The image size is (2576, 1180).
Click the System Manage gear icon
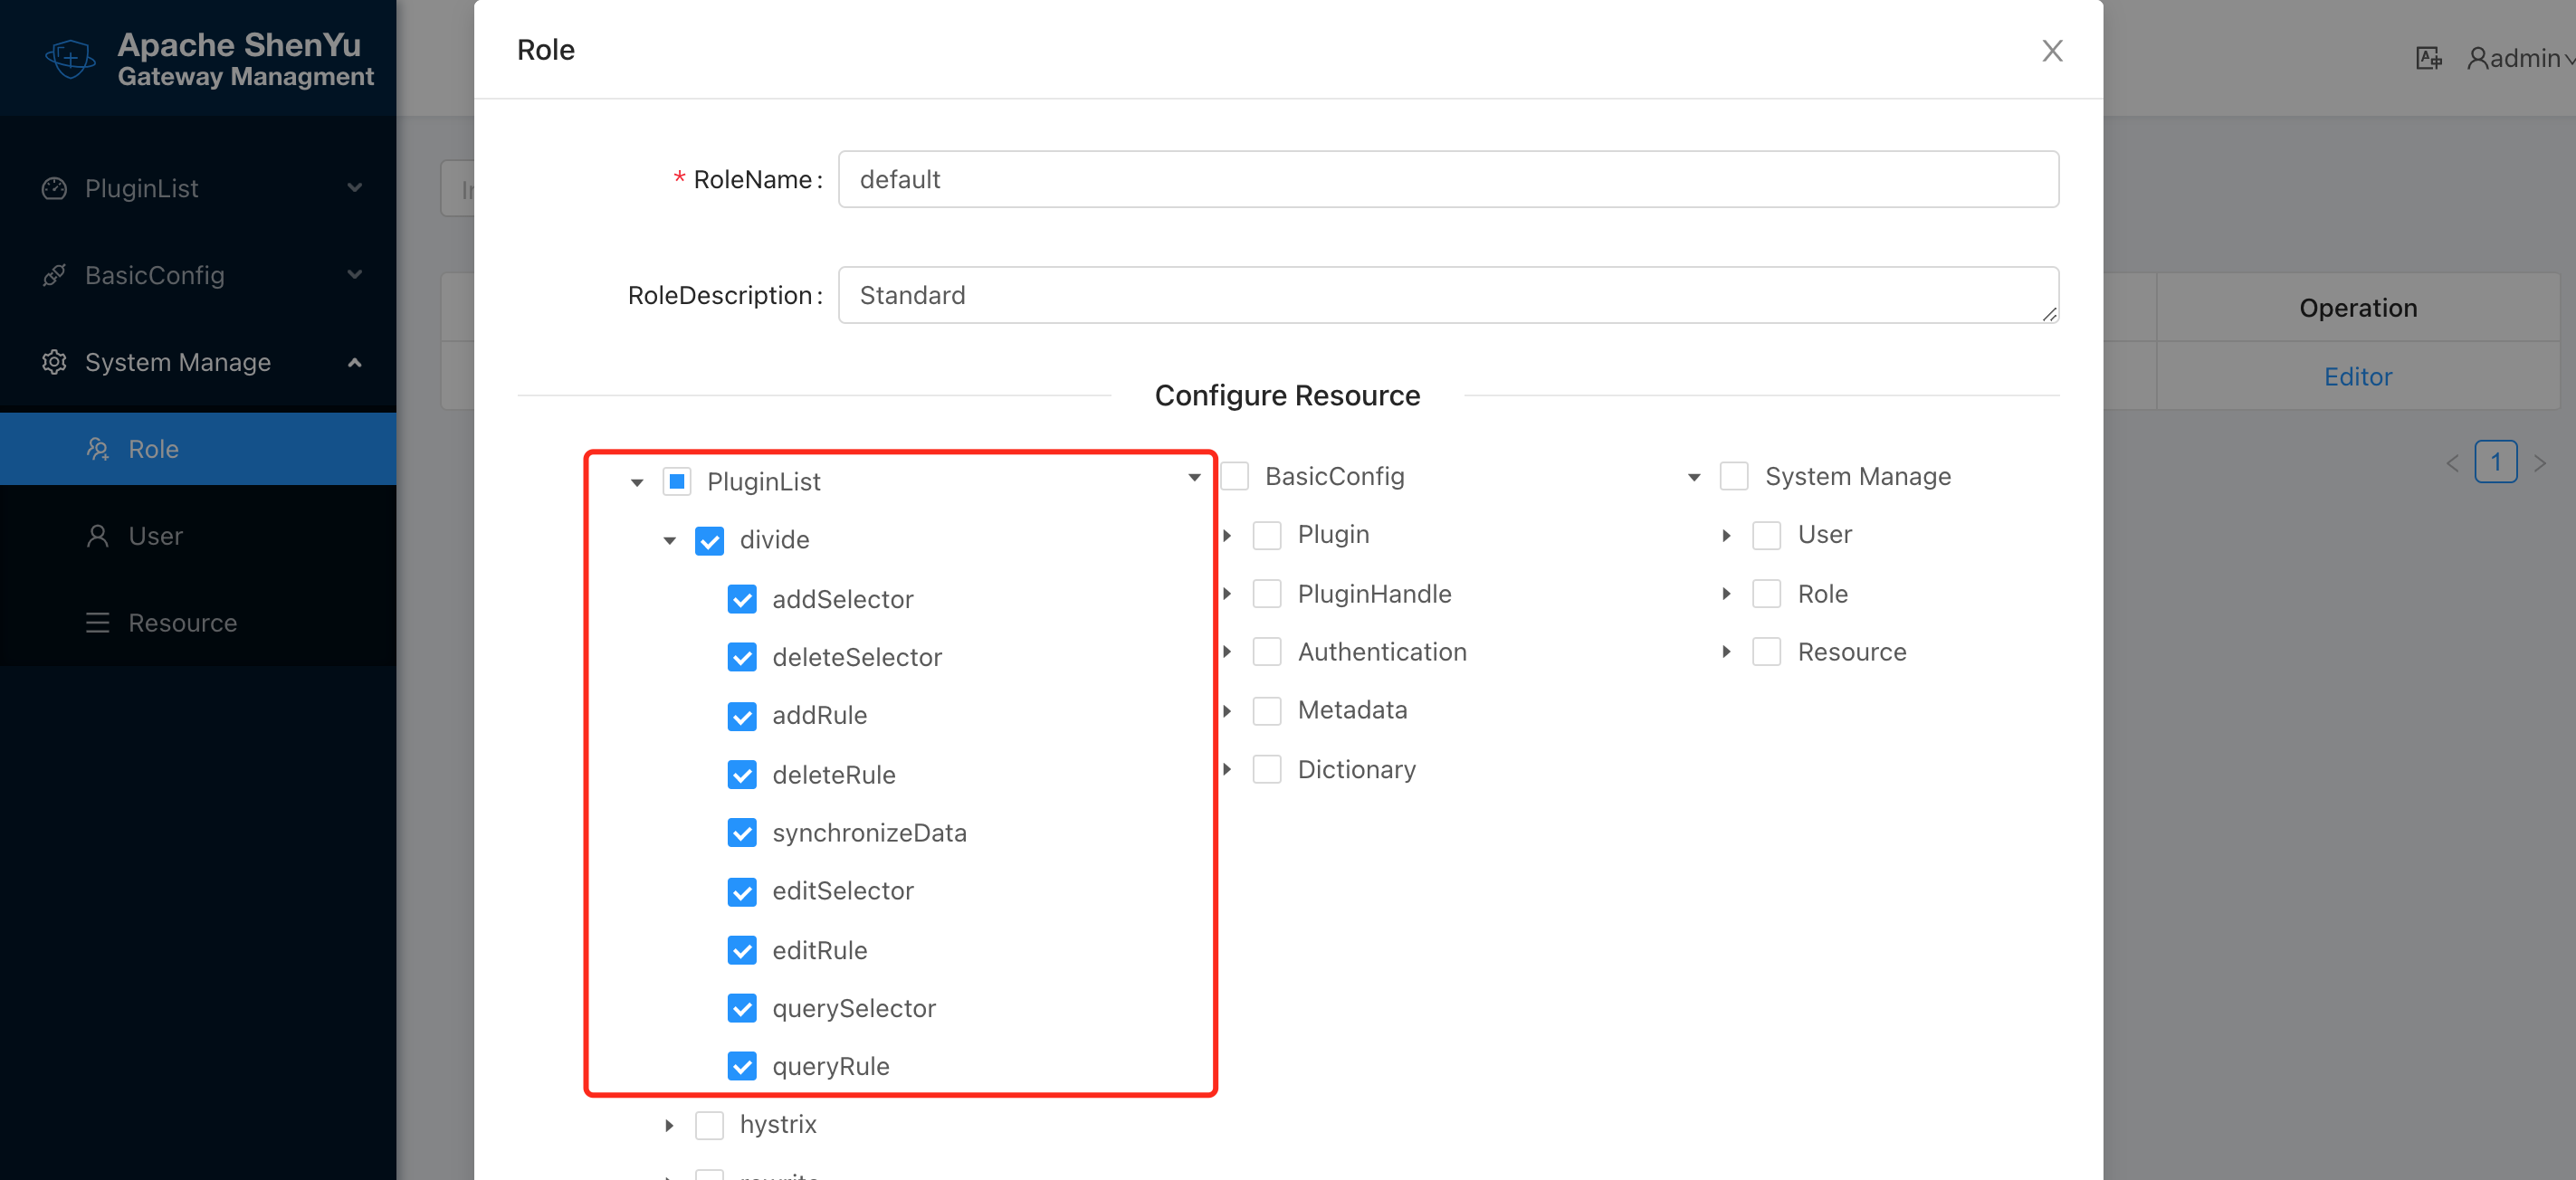[54, 362]
